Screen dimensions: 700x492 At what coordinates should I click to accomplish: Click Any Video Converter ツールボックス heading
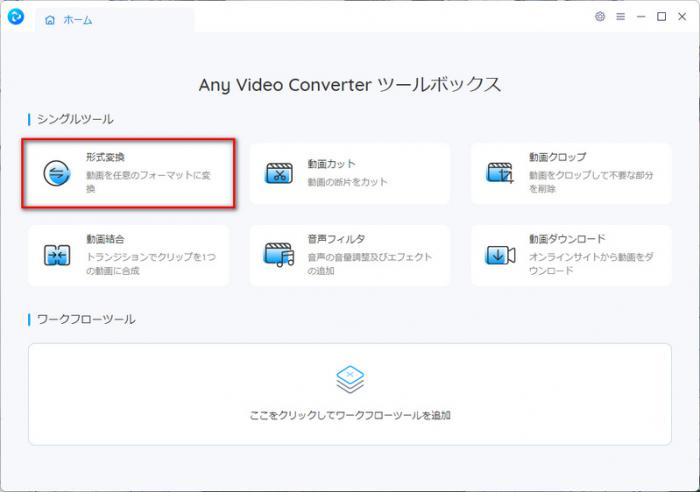coord(350,85)
